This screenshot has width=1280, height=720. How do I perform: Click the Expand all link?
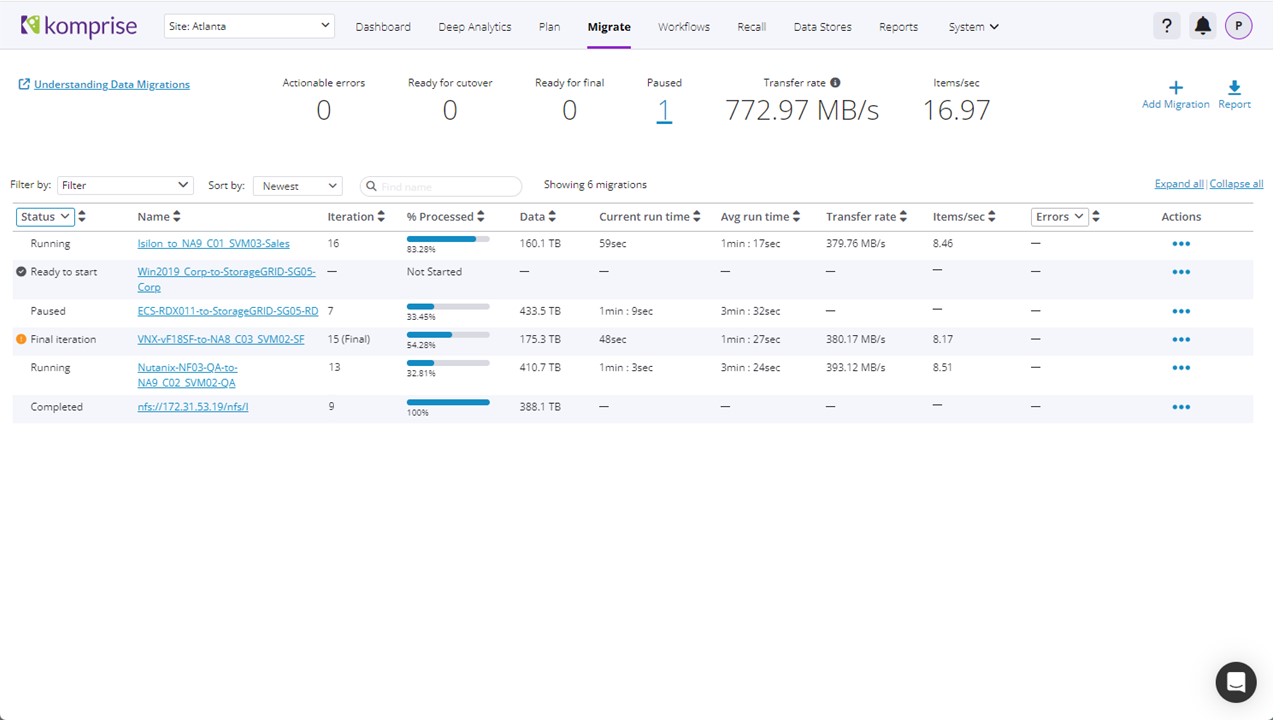coord(1178,184)
